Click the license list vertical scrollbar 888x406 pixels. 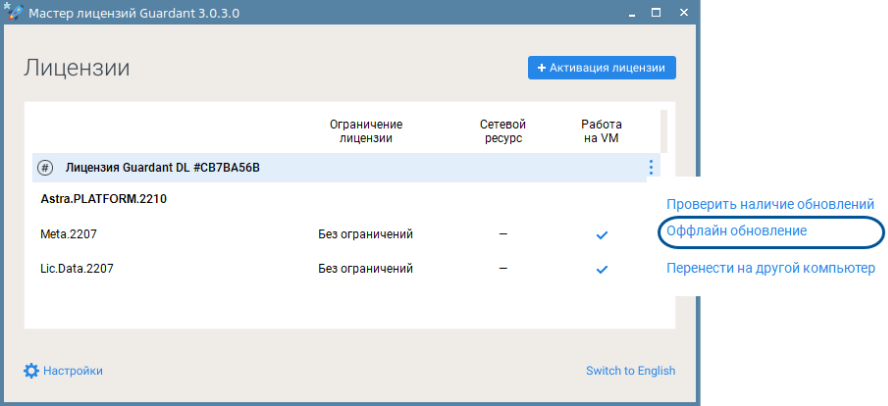665,130
